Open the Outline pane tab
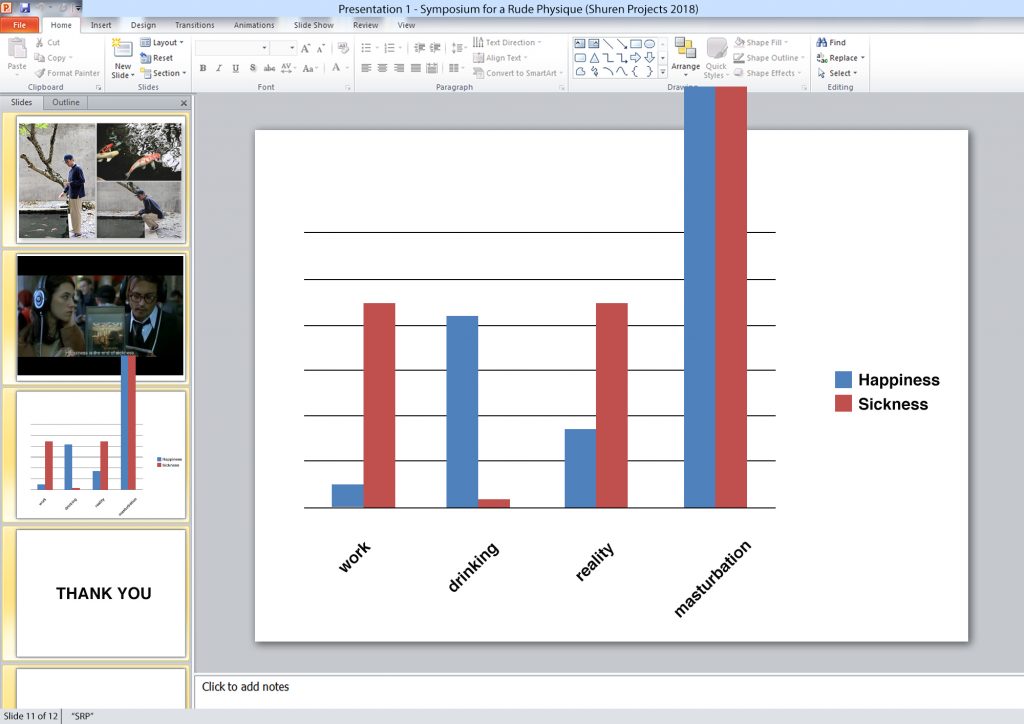This screenshot has width=1024, height=724. pos(66,102)
